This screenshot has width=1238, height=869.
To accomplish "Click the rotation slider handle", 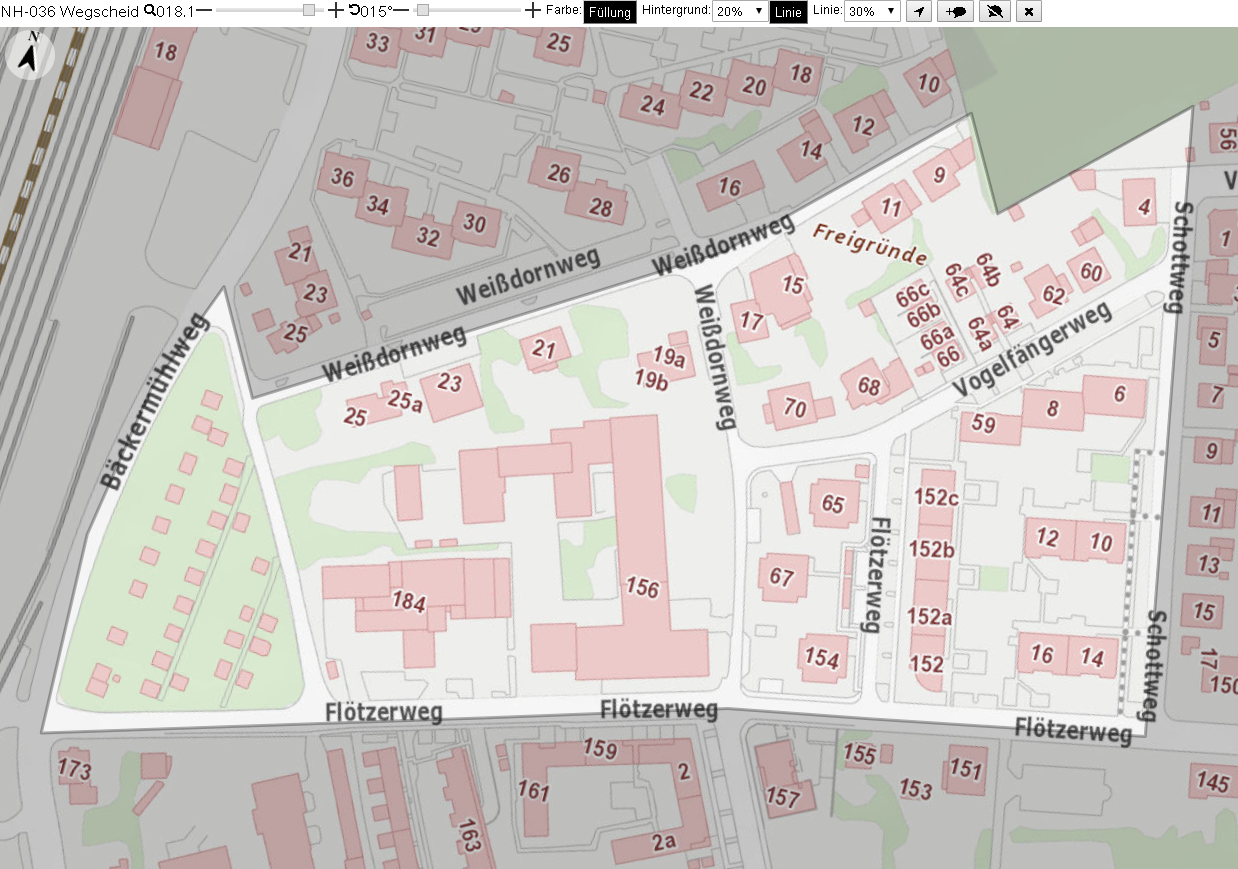I will pos(423,11).
